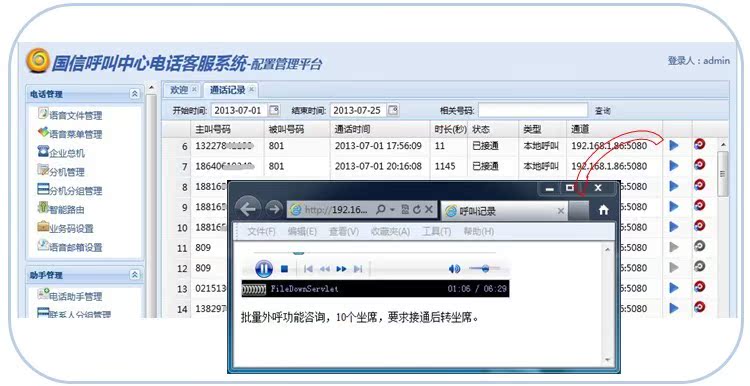This screenshot has height=386, width=750.
Task: Click the search magnifier in IE address bar
Action: 381,210
